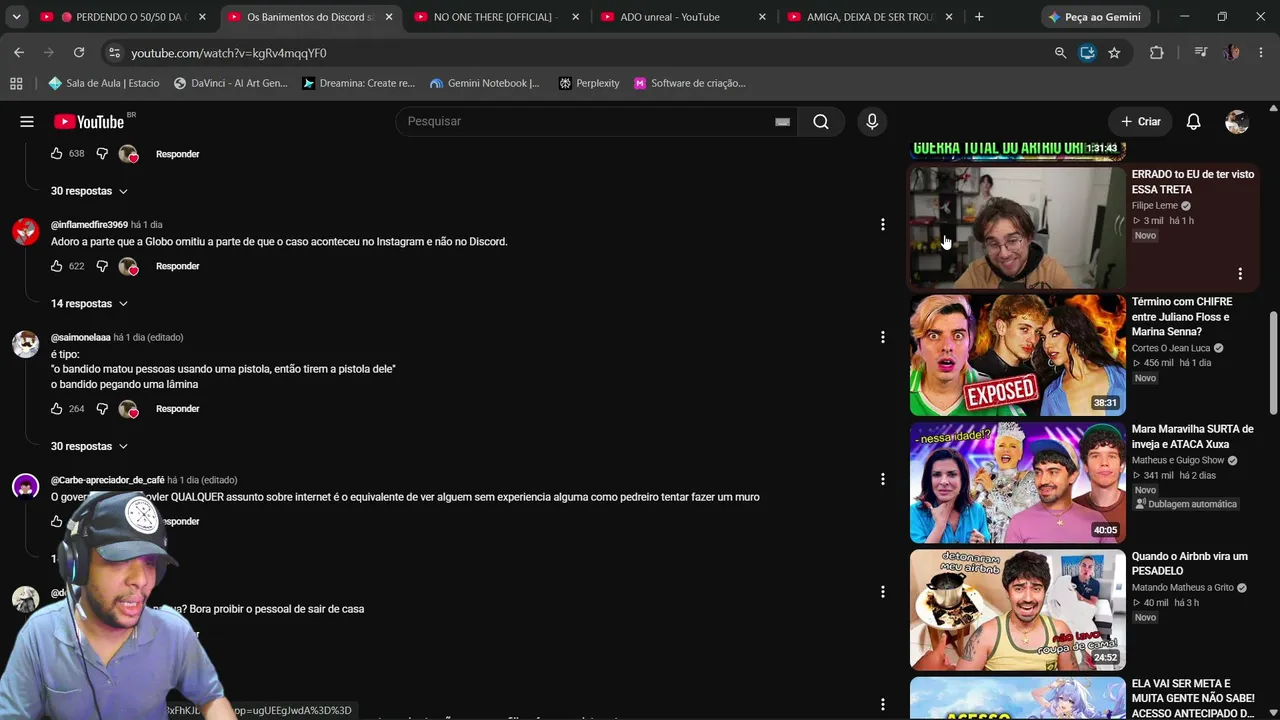Dislike the comment with 638 likes

point(102,154)
